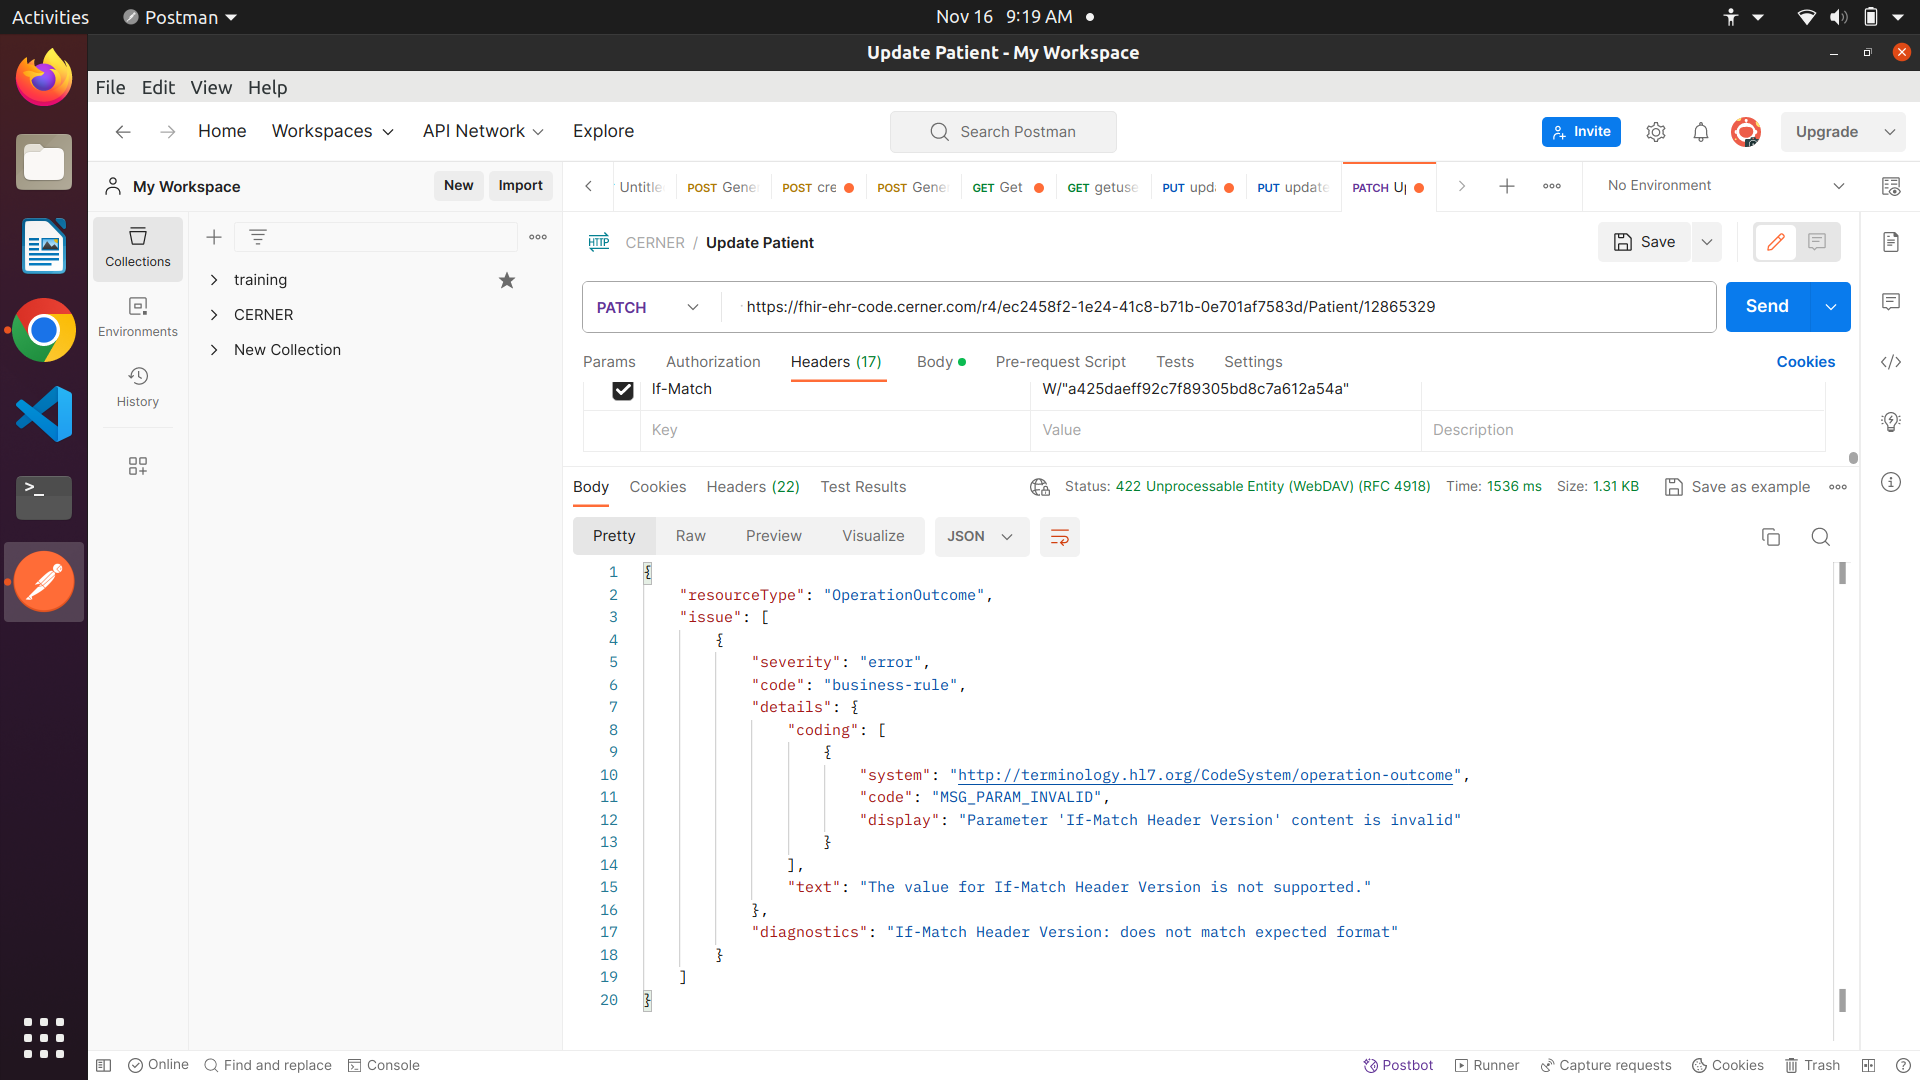Open tab overflow options menu
1920x1080 pixels.
1552,186
